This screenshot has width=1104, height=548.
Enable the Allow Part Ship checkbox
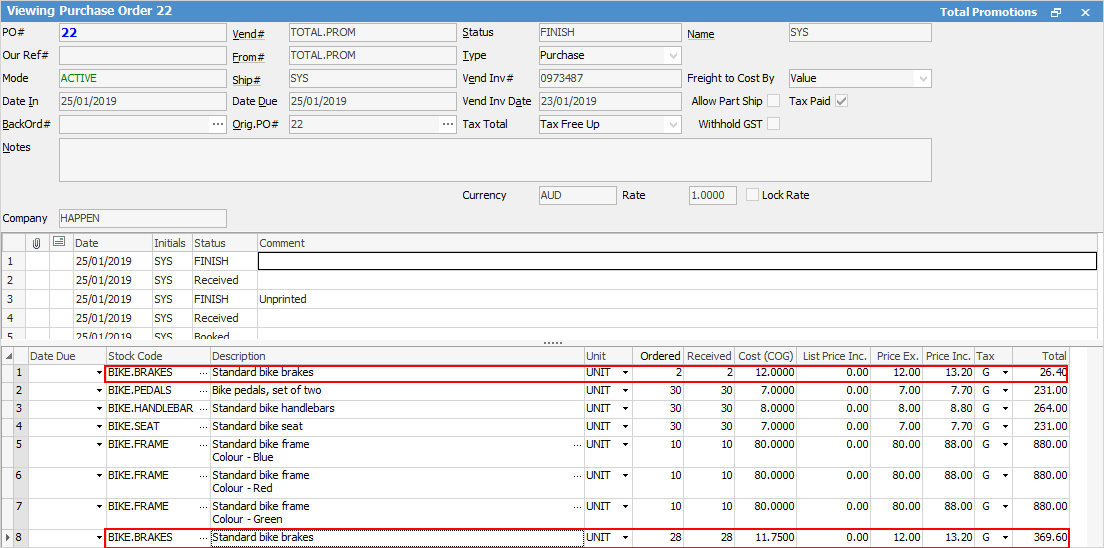pos(773,101)
